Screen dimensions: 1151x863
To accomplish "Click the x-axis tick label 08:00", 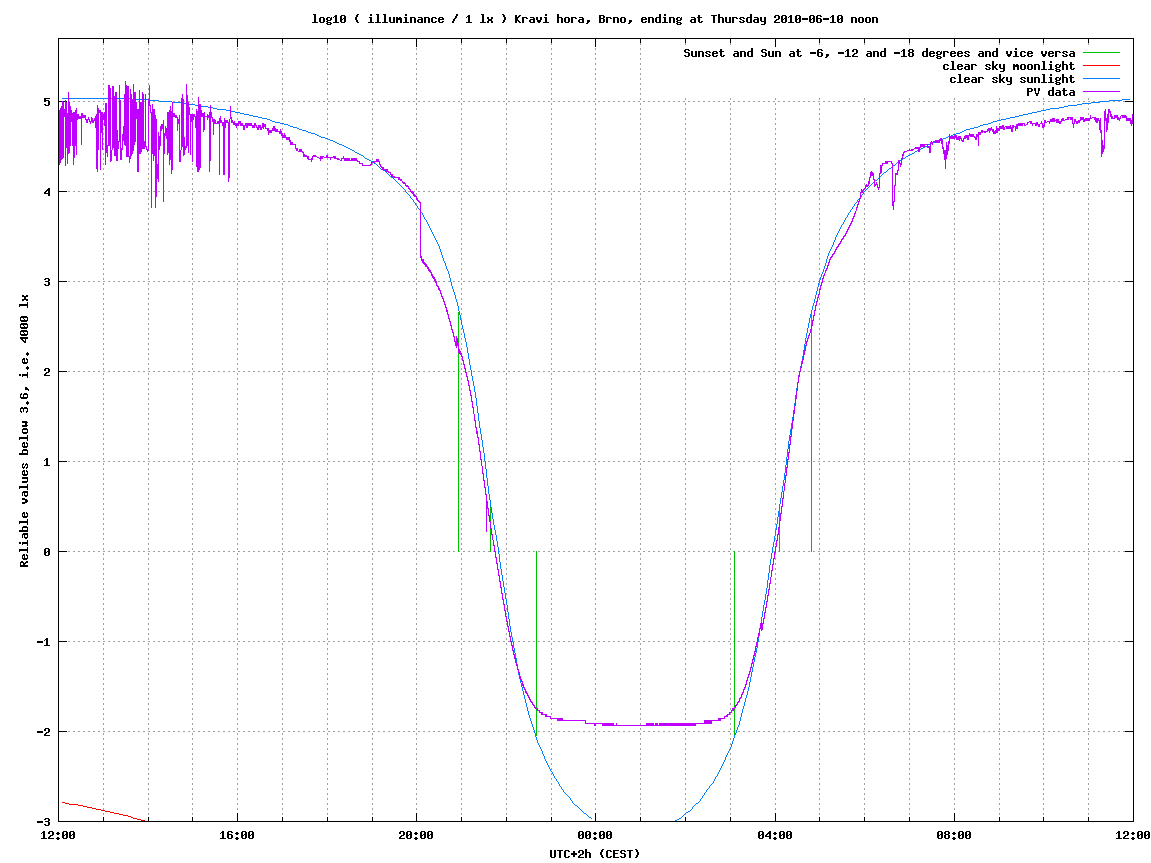I will click(x=954, y=835).
